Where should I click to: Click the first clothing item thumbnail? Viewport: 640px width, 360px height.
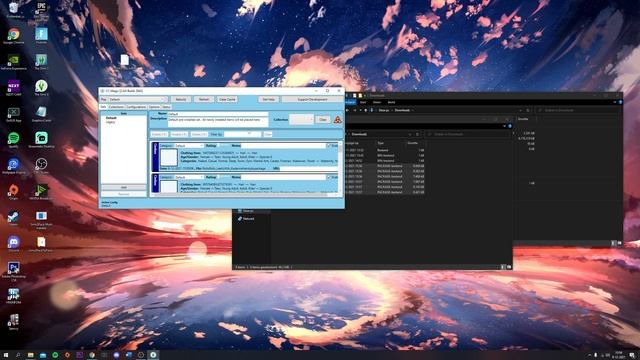point(169,157)
